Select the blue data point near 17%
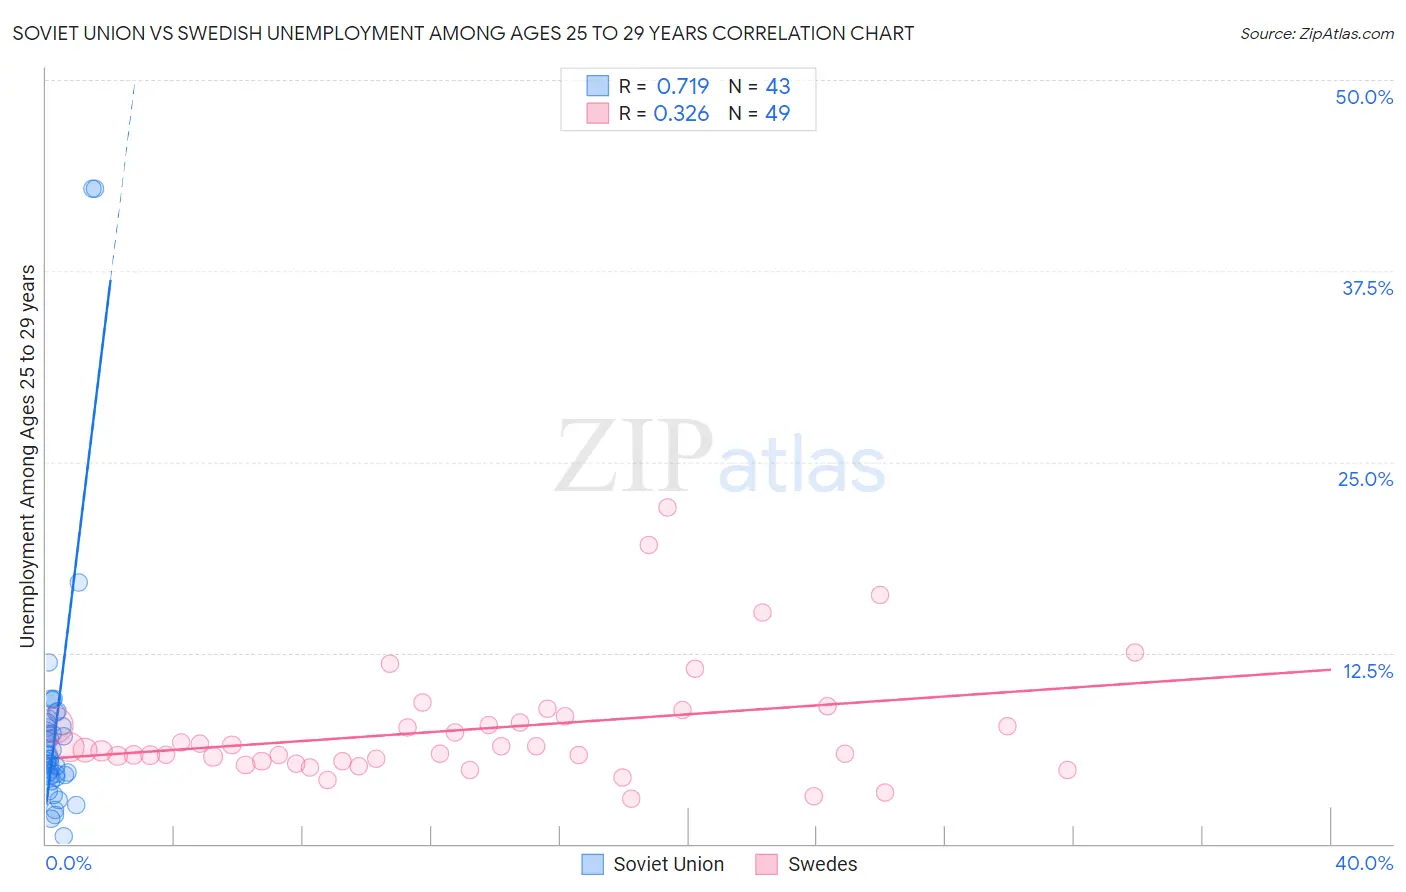Viewport: 1406px width, 892px height. pyautogui.click(x=78, y=582)
